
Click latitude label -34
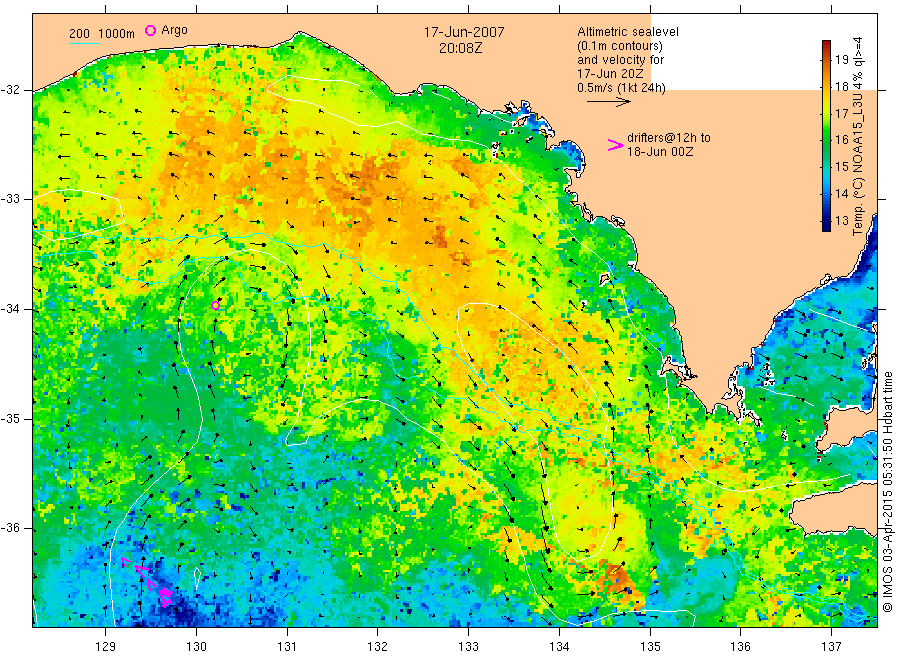point(11,309)
